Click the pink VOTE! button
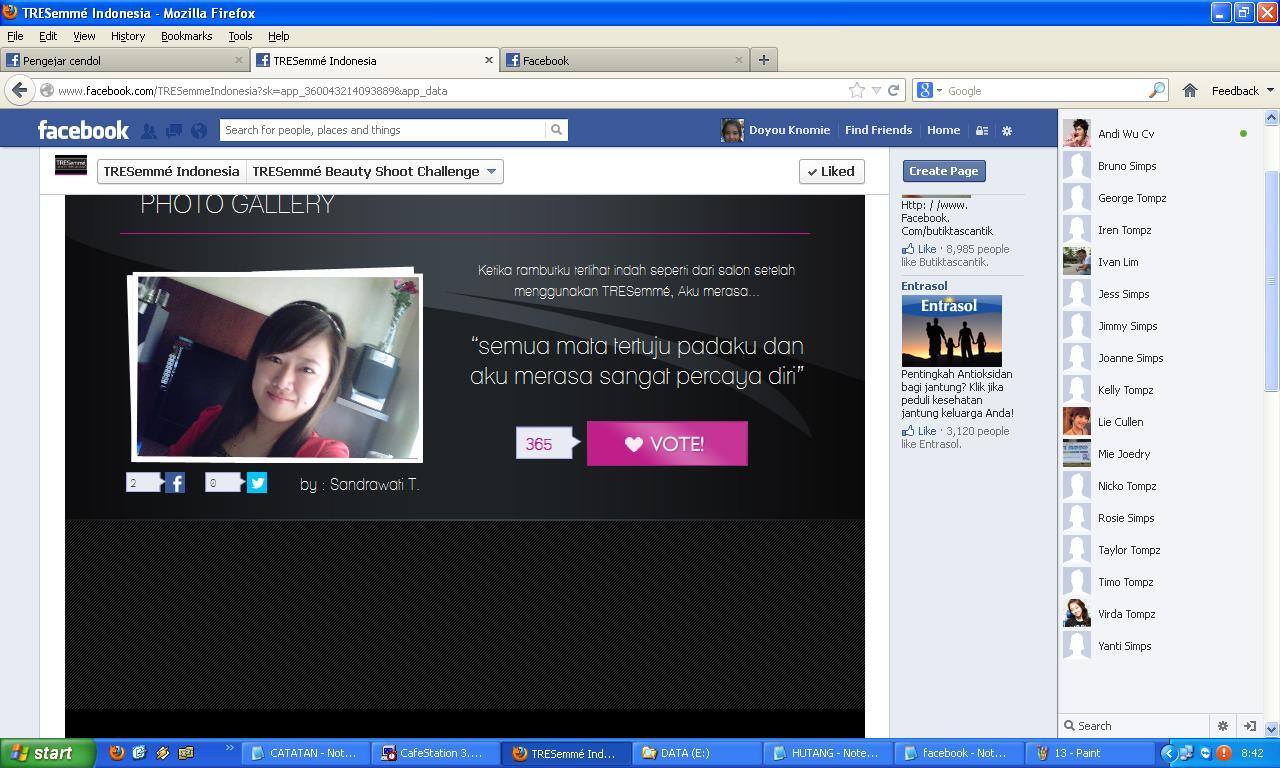 pos(667,443)
